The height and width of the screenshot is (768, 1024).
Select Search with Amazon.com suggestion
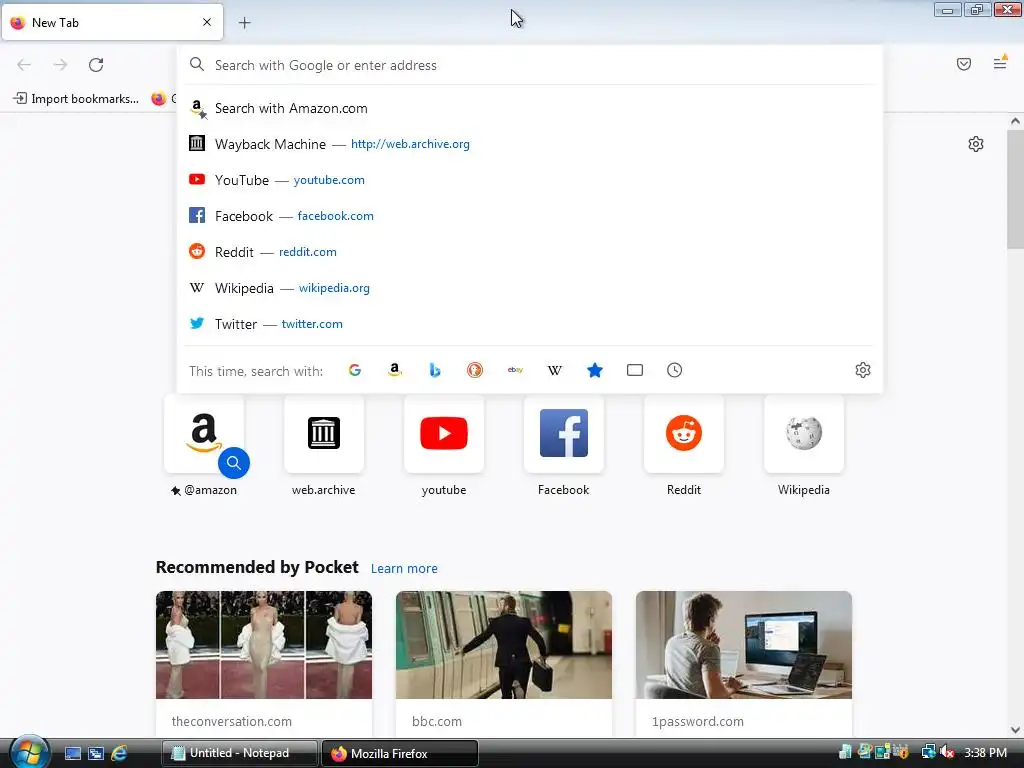coord(530,108)
